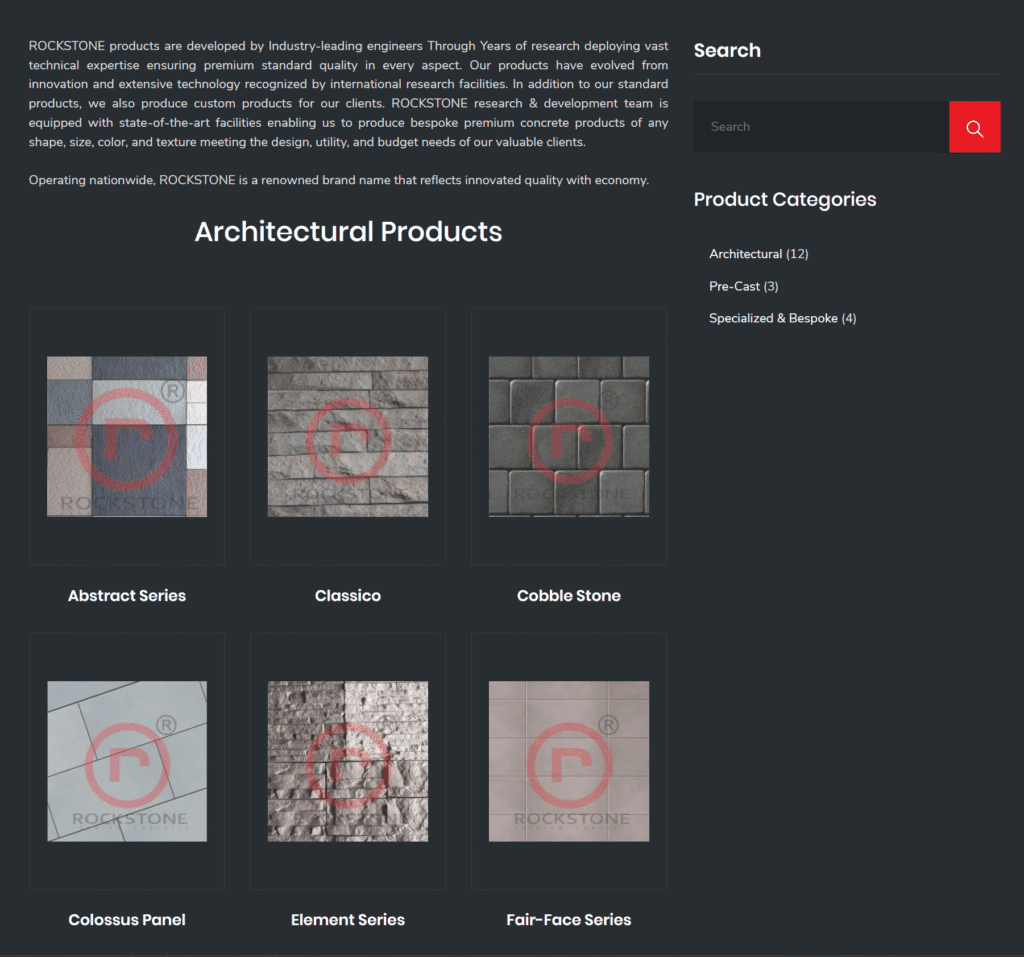Open Specialized & Bespoke category

click(772, 318)
